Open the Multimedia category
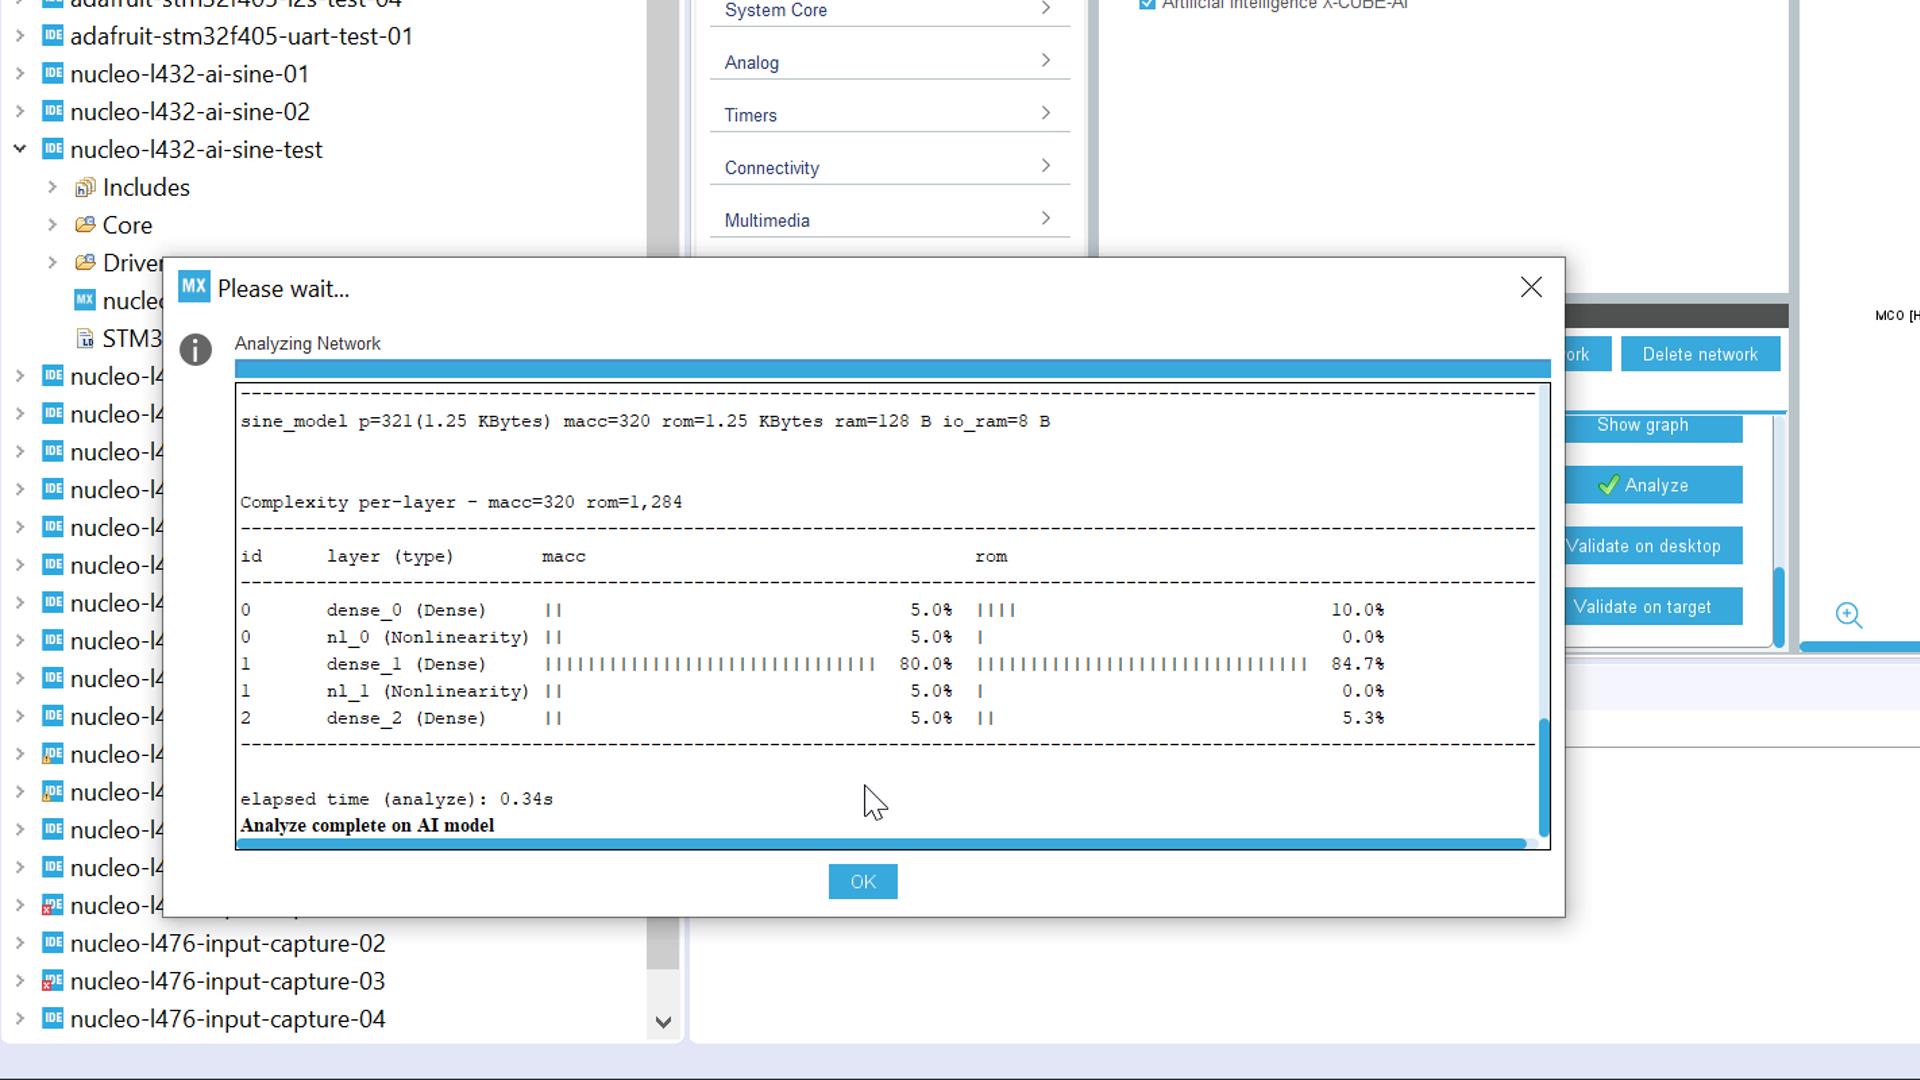The height and width of the screenshot is (1080, 1920). tap(888, 220)
